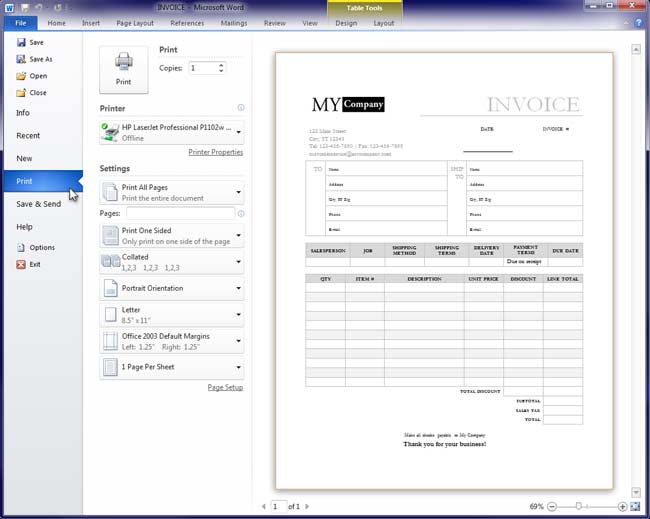The width and height of the screenshot is (650, 519).
Task: Click the 69% zoom level text
Action: point(536,506)
